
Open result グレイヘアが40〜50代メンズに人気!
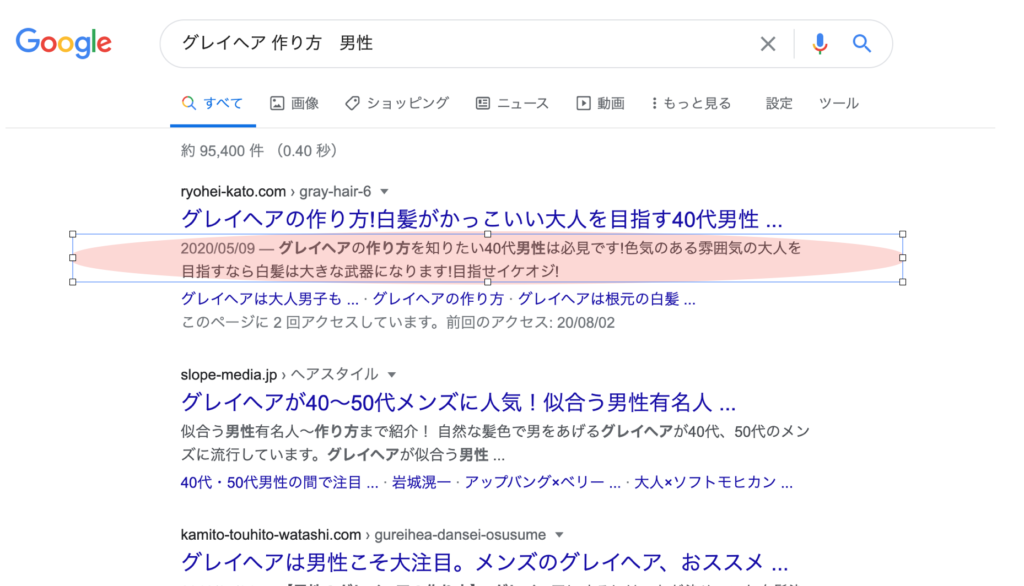click(x=458, y=402)
